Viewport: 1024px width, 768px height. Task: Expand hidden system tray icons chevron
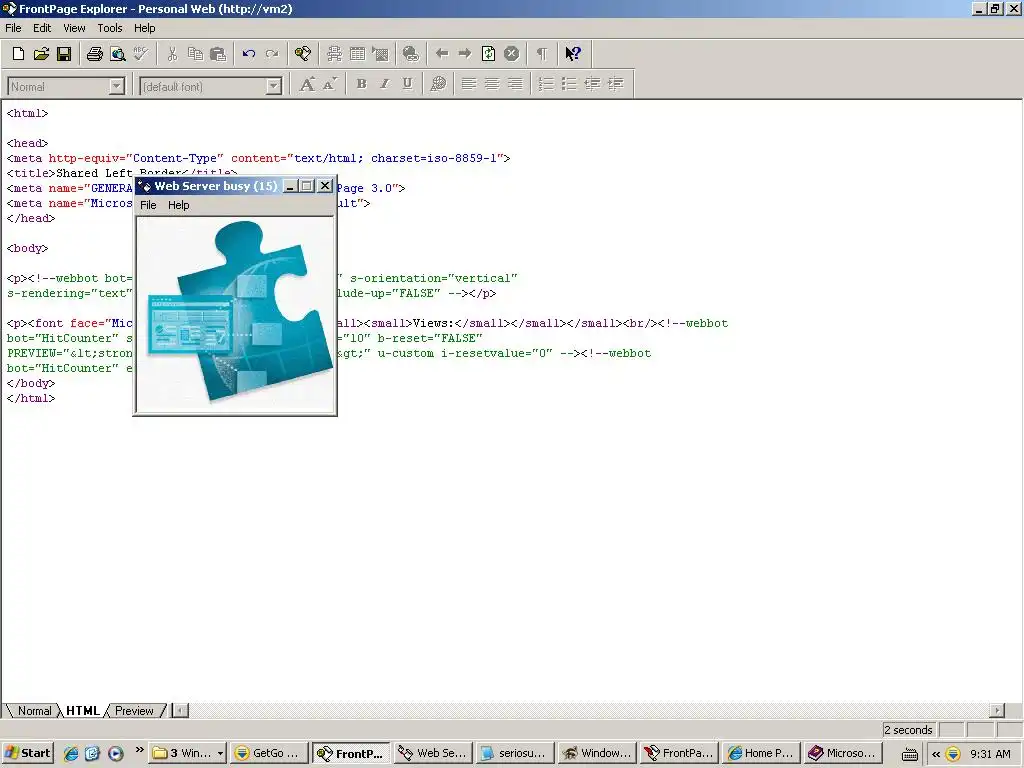(935, 754)
